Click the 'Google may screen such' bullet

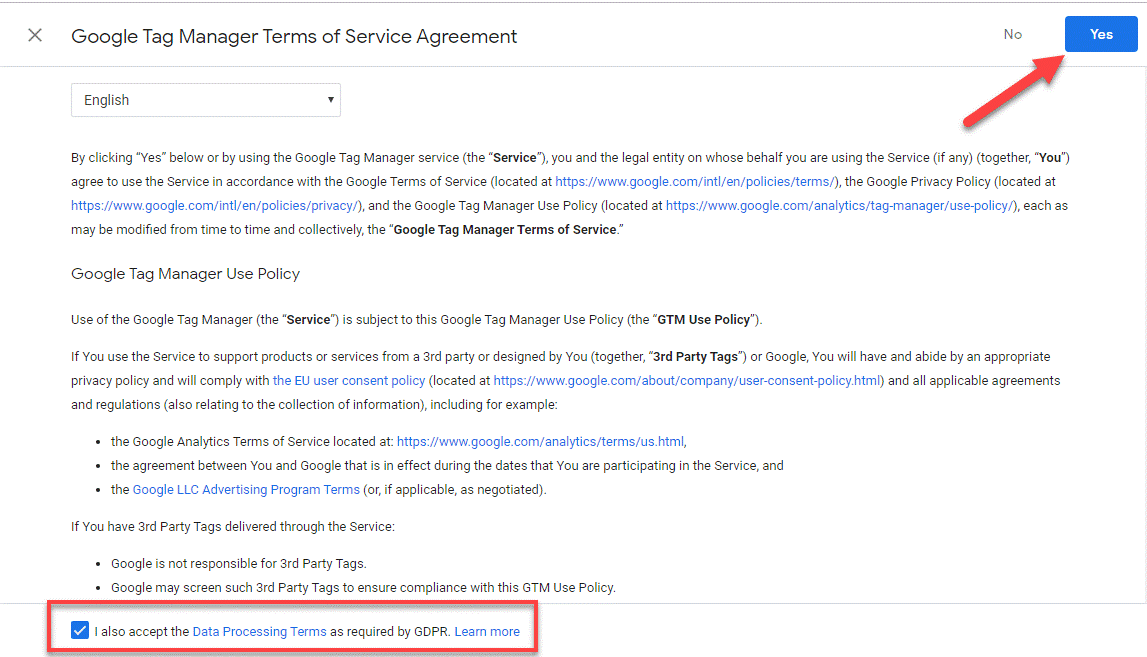363,587
